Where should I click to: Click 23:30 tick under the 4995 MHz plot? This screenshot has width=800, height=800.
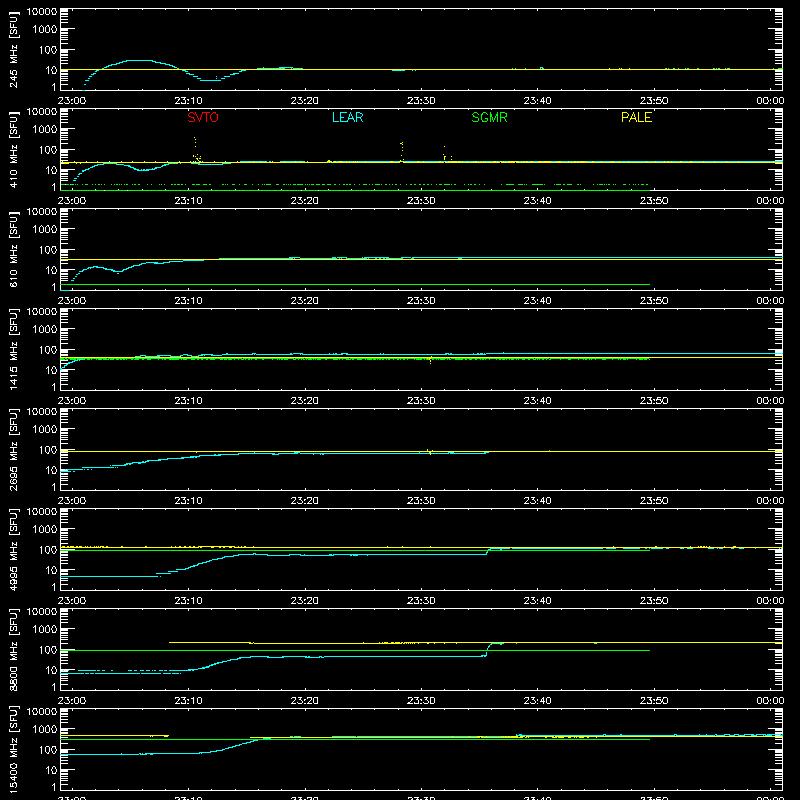(421, 601)
